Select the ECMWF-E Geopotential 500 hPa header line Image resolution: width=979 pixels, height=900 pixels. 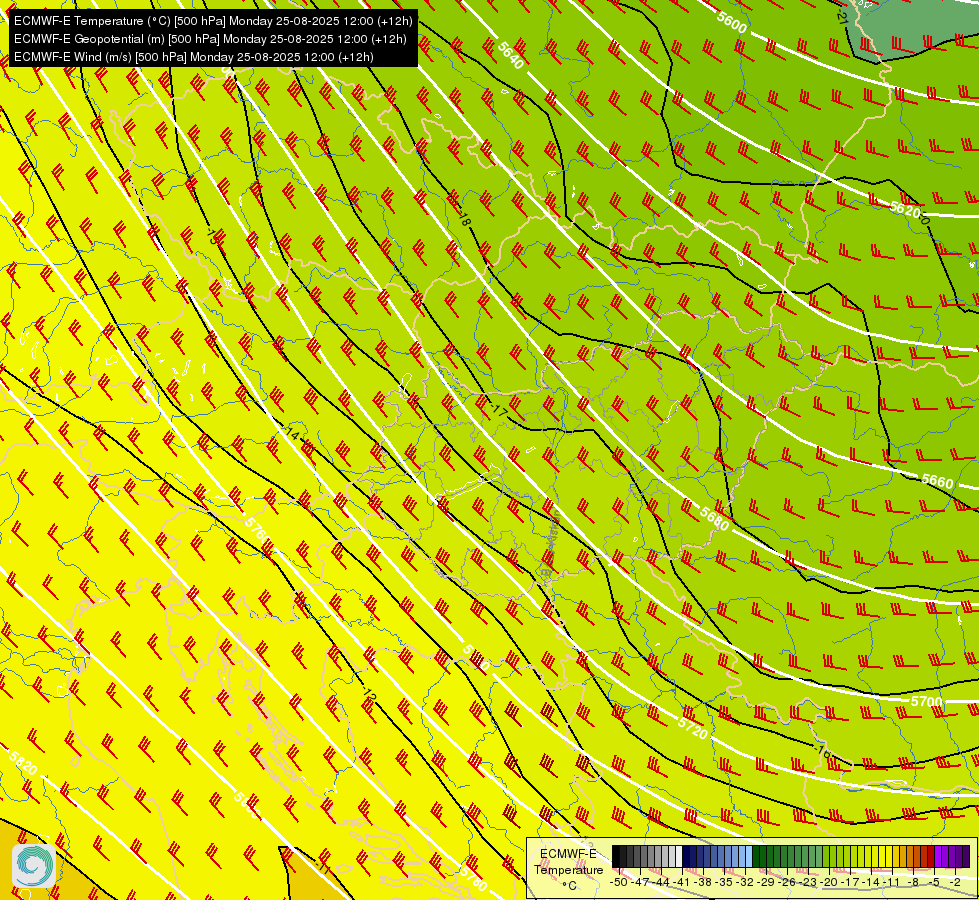(x=210, y=39)
